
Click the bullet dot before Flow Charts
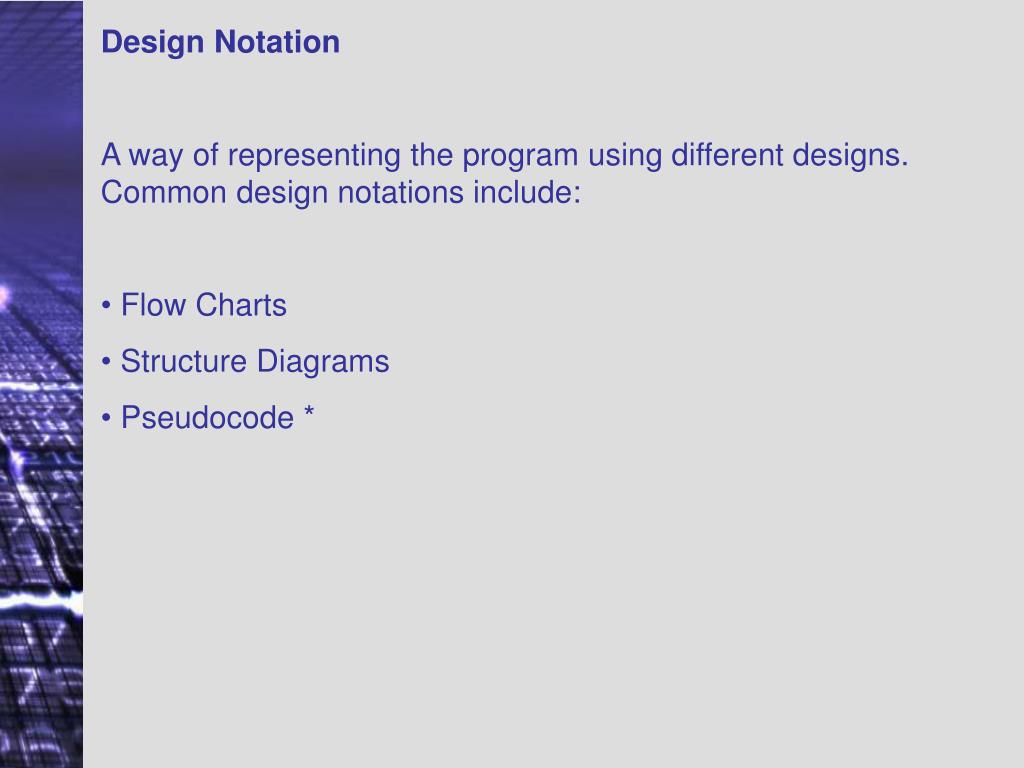(106, 306)
